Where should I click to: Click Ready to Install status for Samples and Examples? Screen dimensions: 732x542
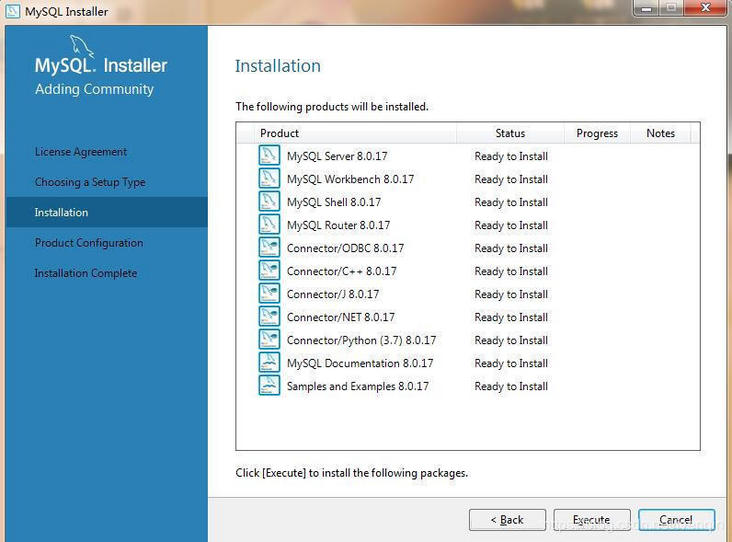511,387
